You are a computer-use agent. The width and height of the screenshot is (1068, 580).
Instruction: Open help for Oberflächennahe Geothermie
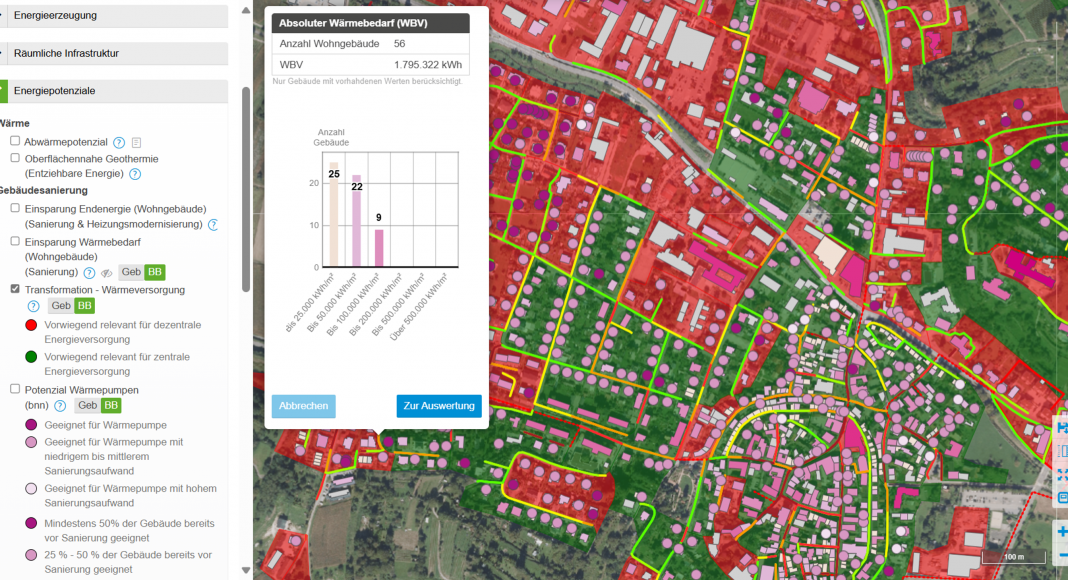pyautogui.click(x=135, y=174)
